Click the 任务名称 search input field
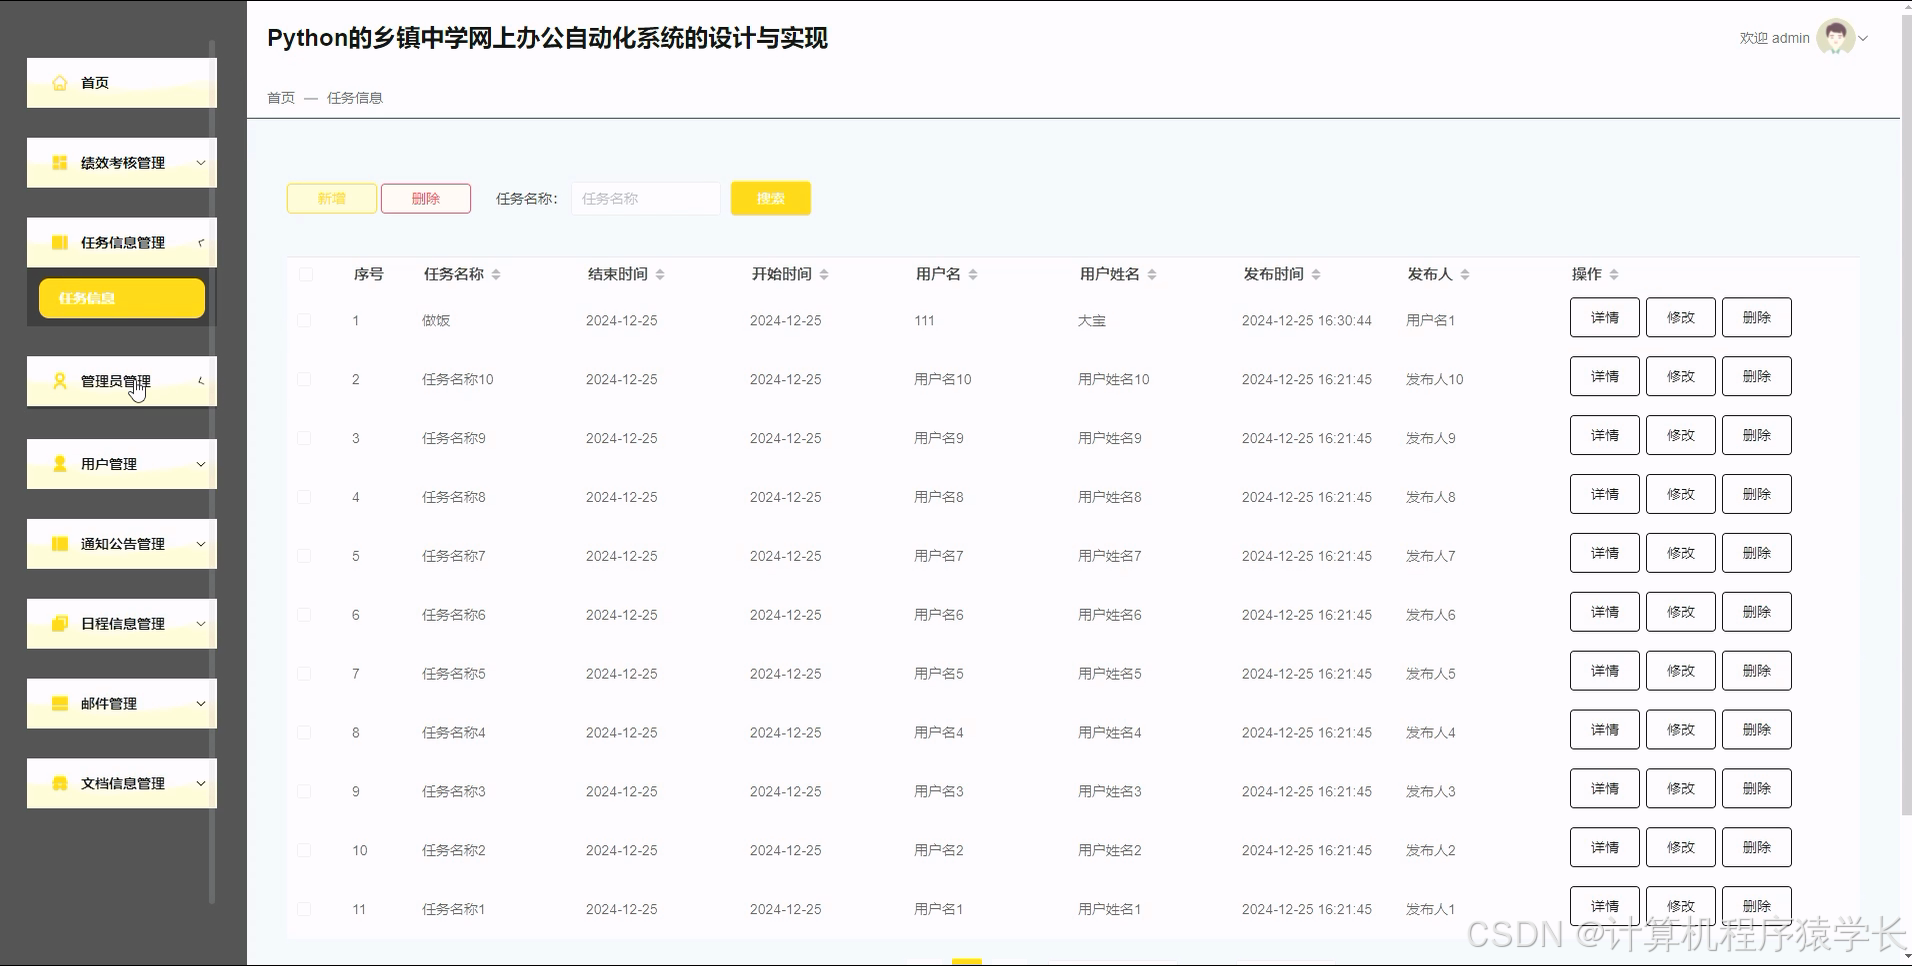1912x966 pixels. pyautogui.click(x=644, y=198)
